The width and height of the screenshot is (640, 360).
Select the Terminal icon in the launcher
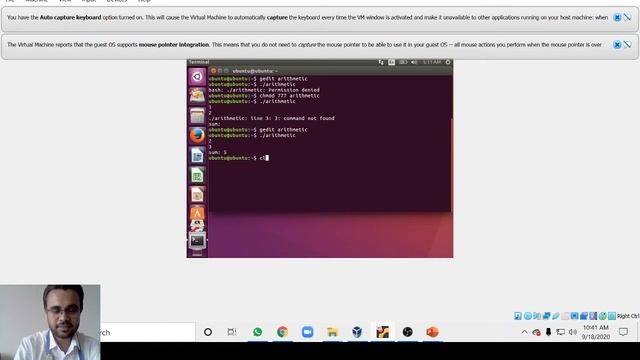click(x=197, y=241)
